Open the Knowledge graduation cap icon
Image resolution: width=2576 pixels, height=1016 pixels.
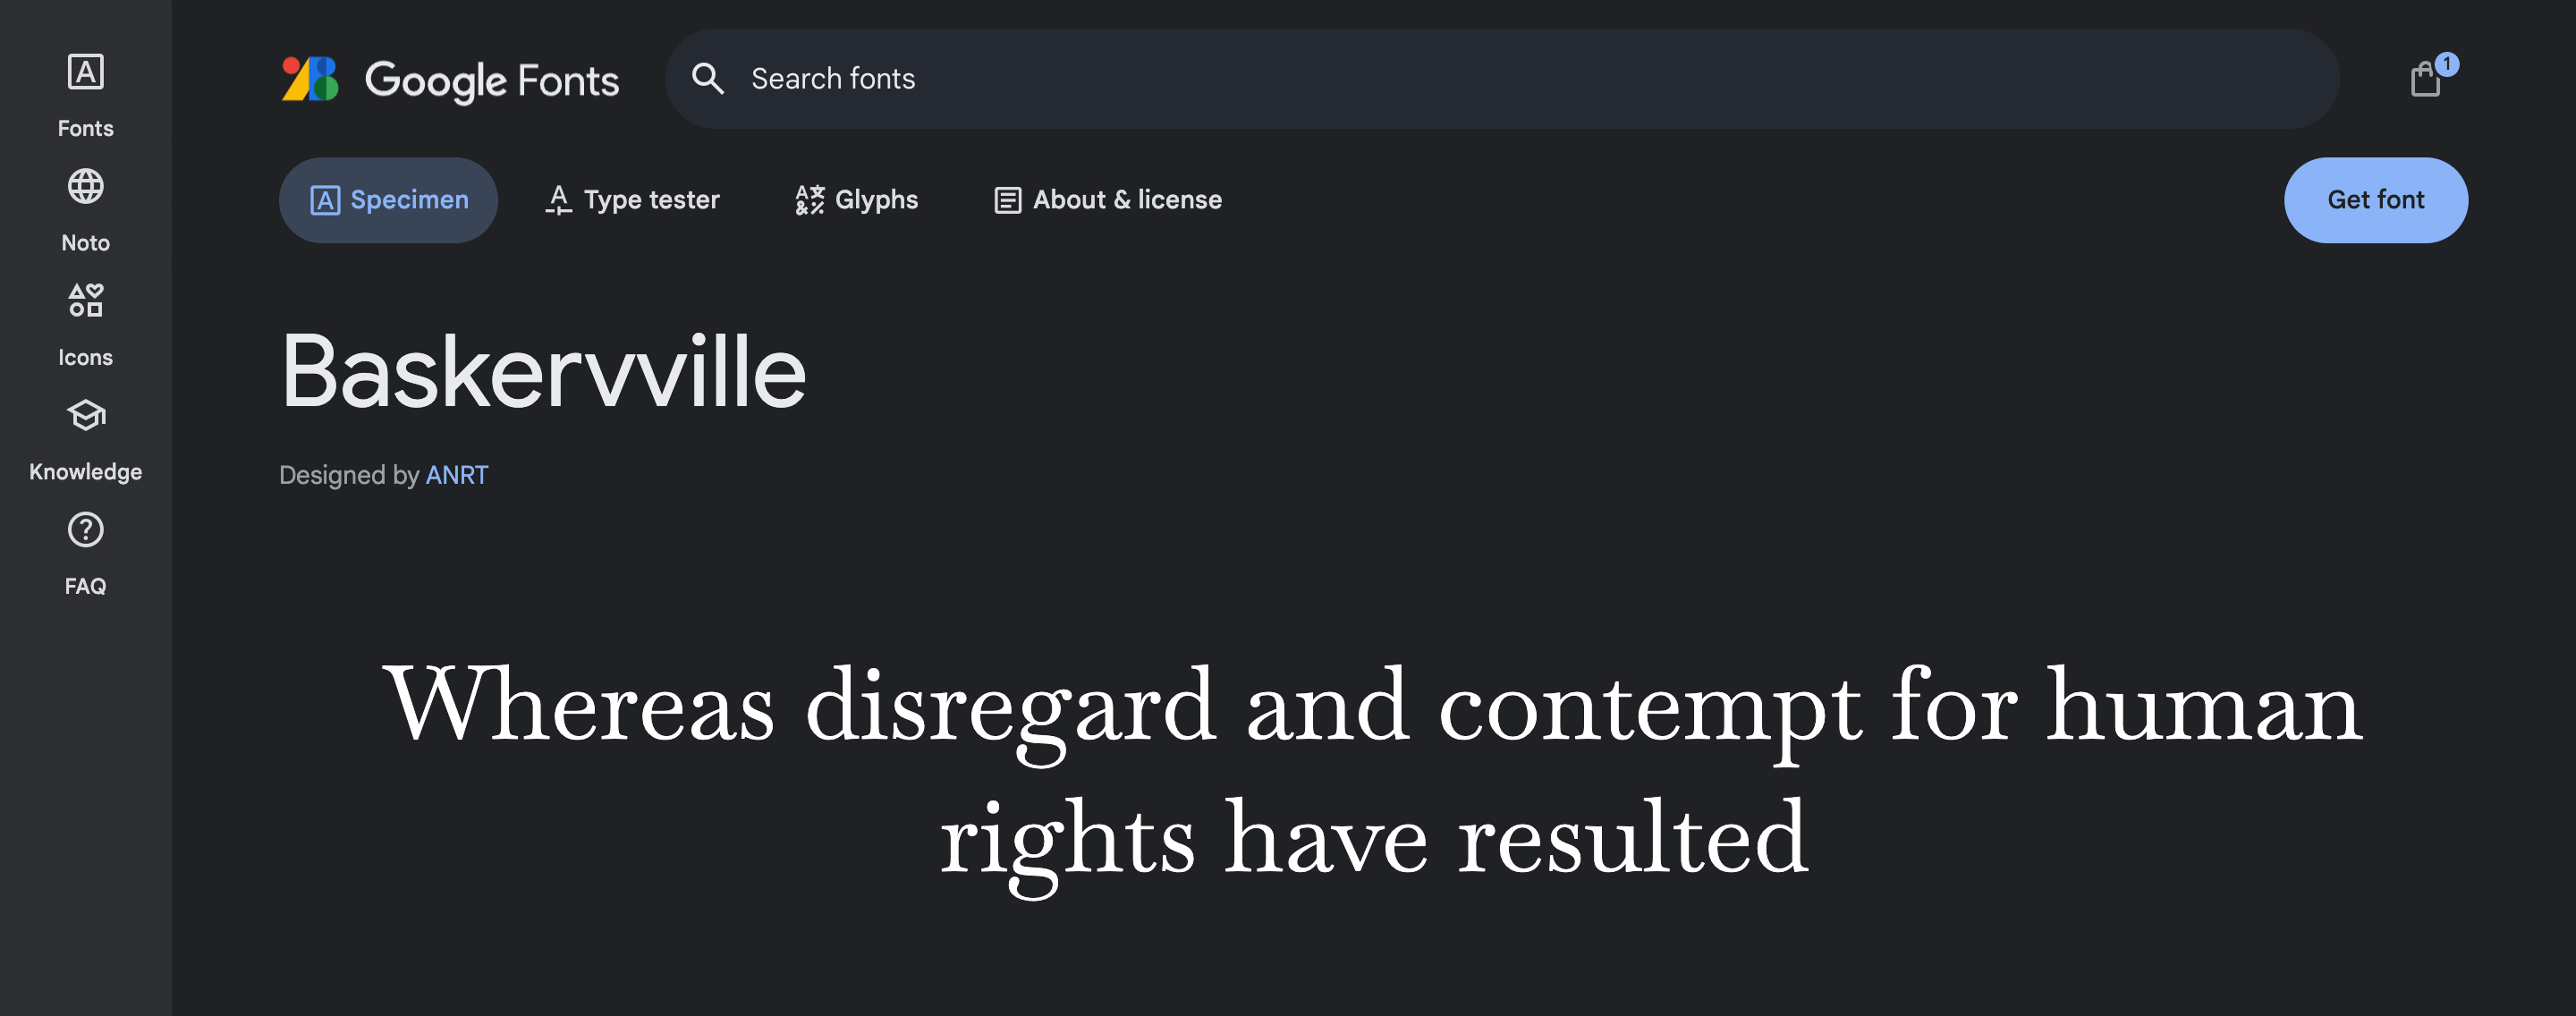85,415
